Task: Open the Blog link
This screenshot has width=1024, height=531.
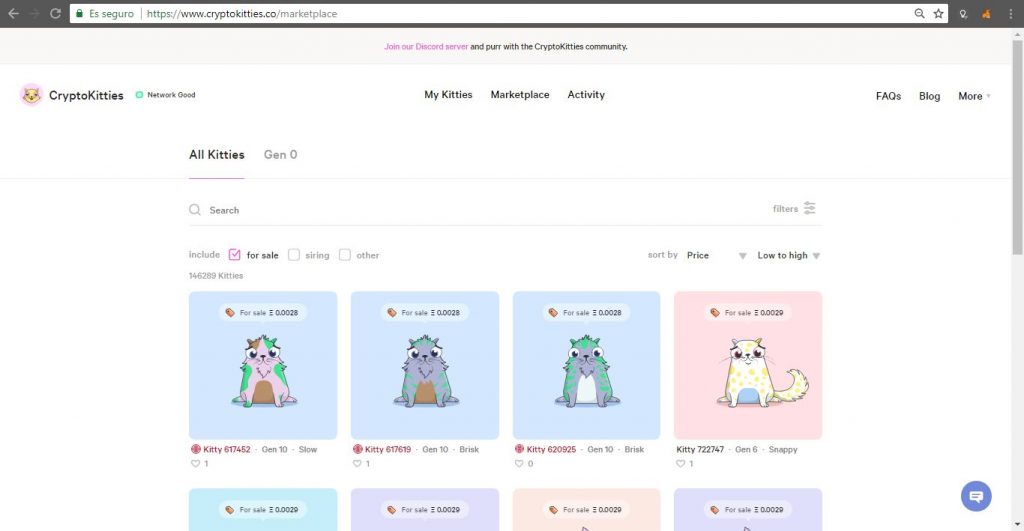Action: [x=929, y=96]
